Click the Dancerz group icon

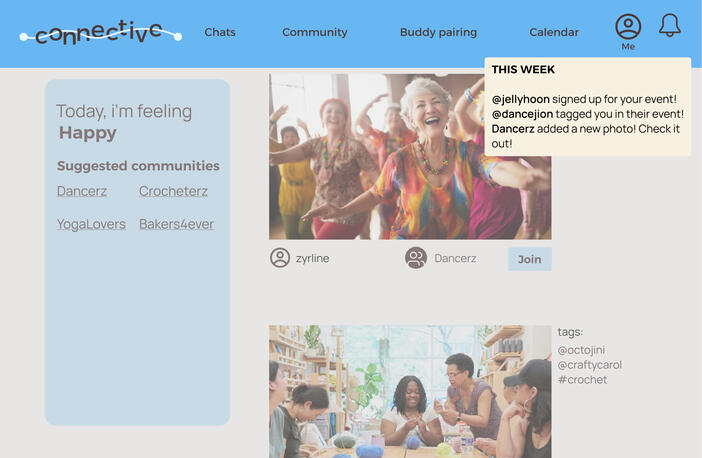[x=416, y=258]
